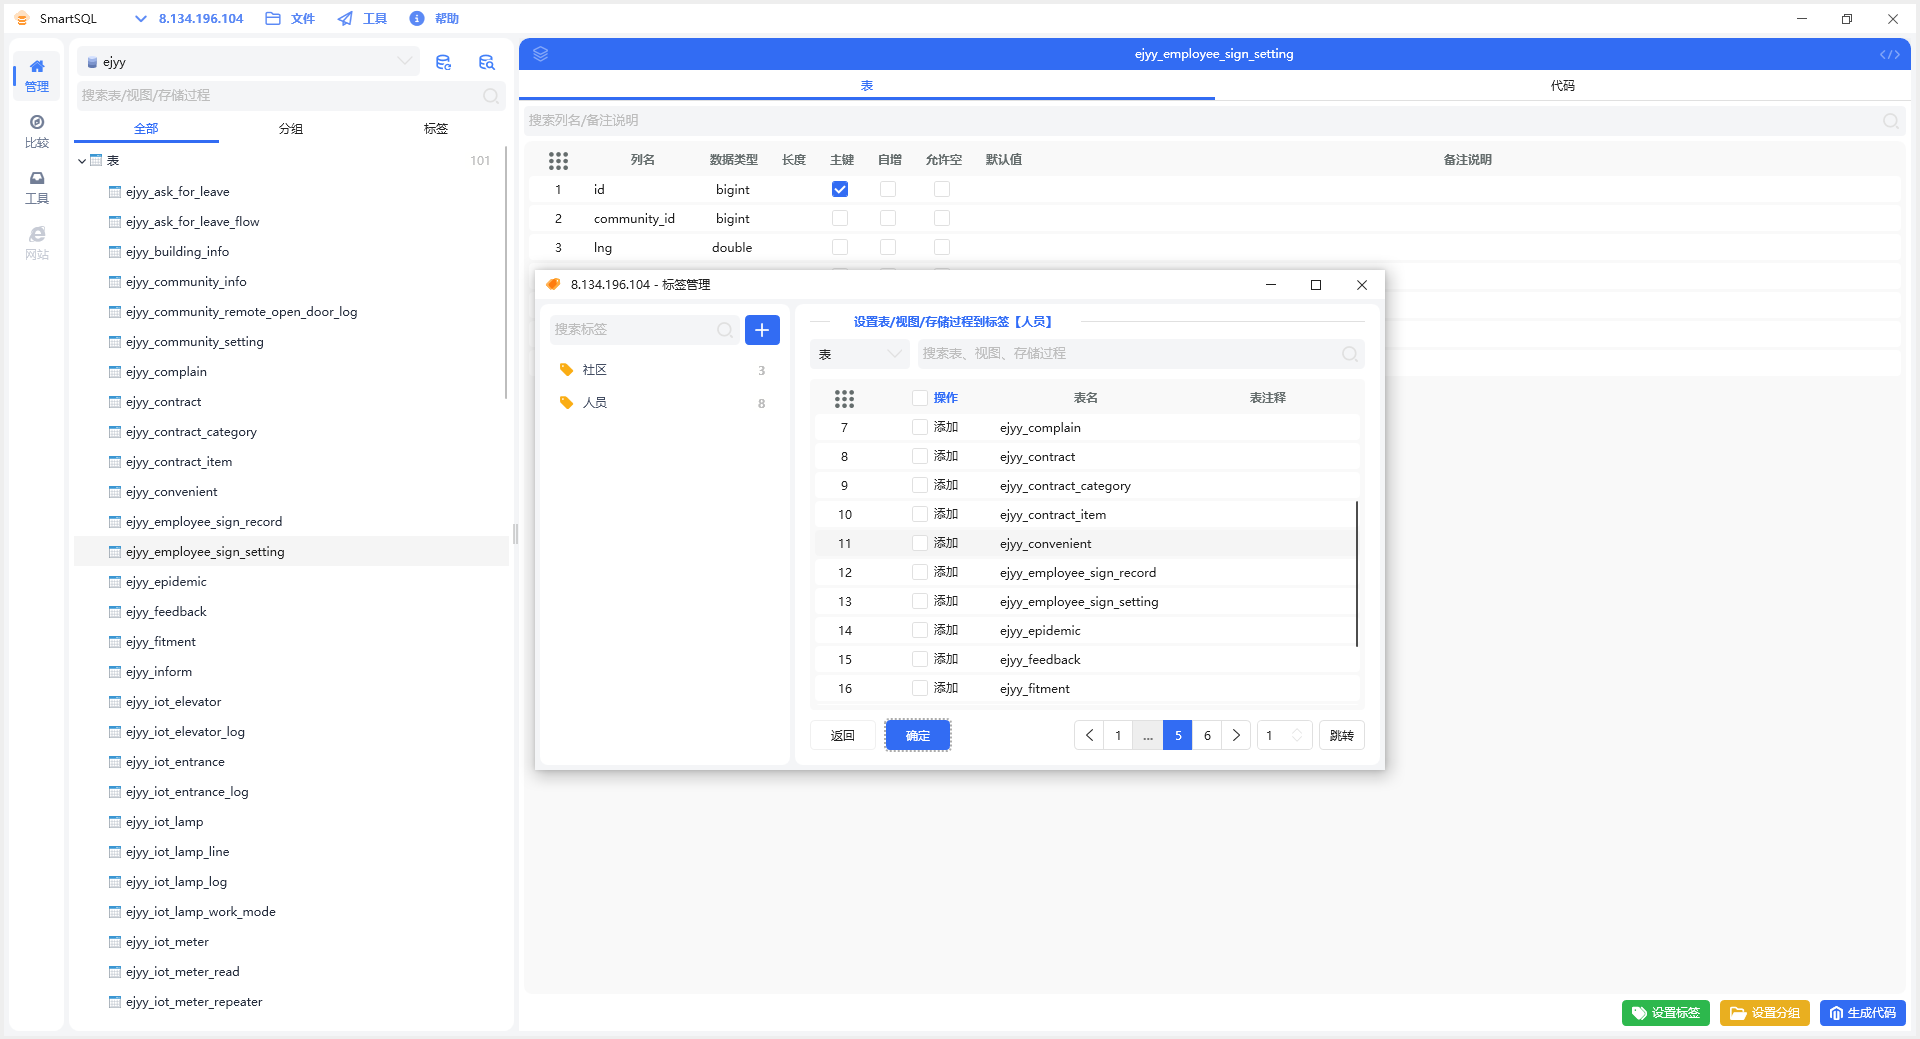Click the 设置标签 button
This screenshot has height=1039, width=1920.
click(x=1666, y=1013)
